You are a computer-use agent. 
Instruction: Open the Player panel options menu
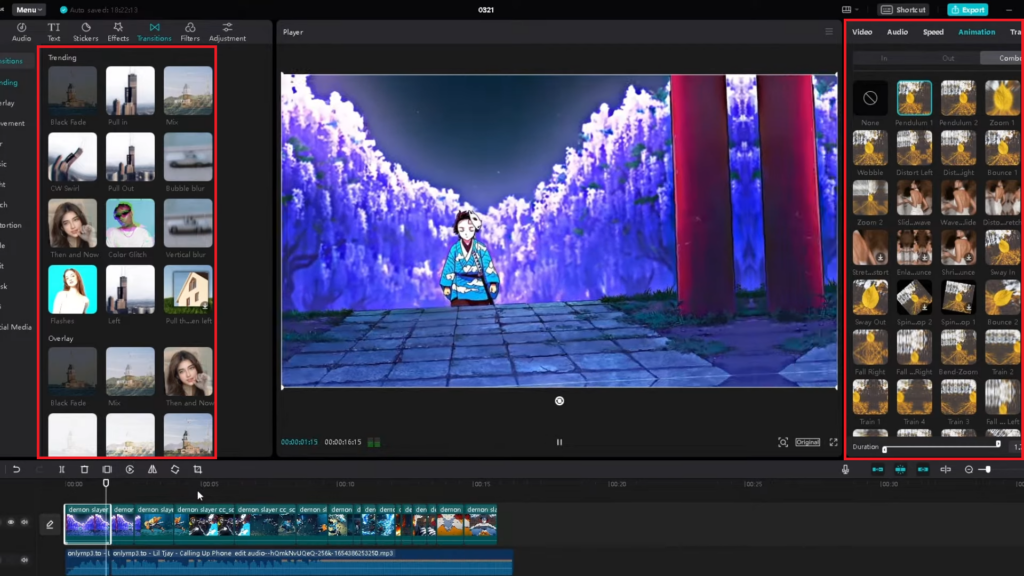pyautogui.click(x=828, y=30)
